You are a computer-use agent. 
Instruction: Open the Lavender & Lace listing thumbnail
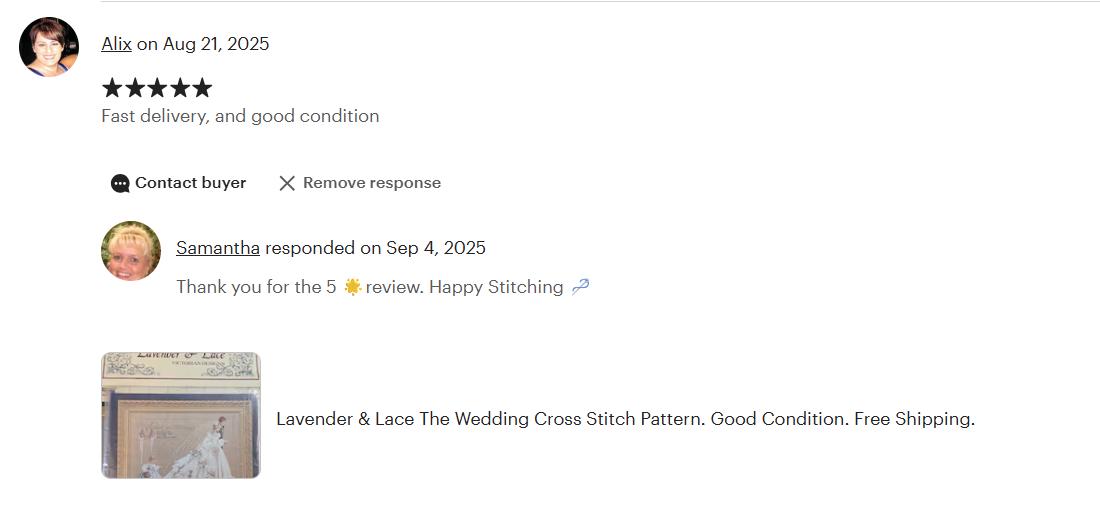[x=181, y=415]
